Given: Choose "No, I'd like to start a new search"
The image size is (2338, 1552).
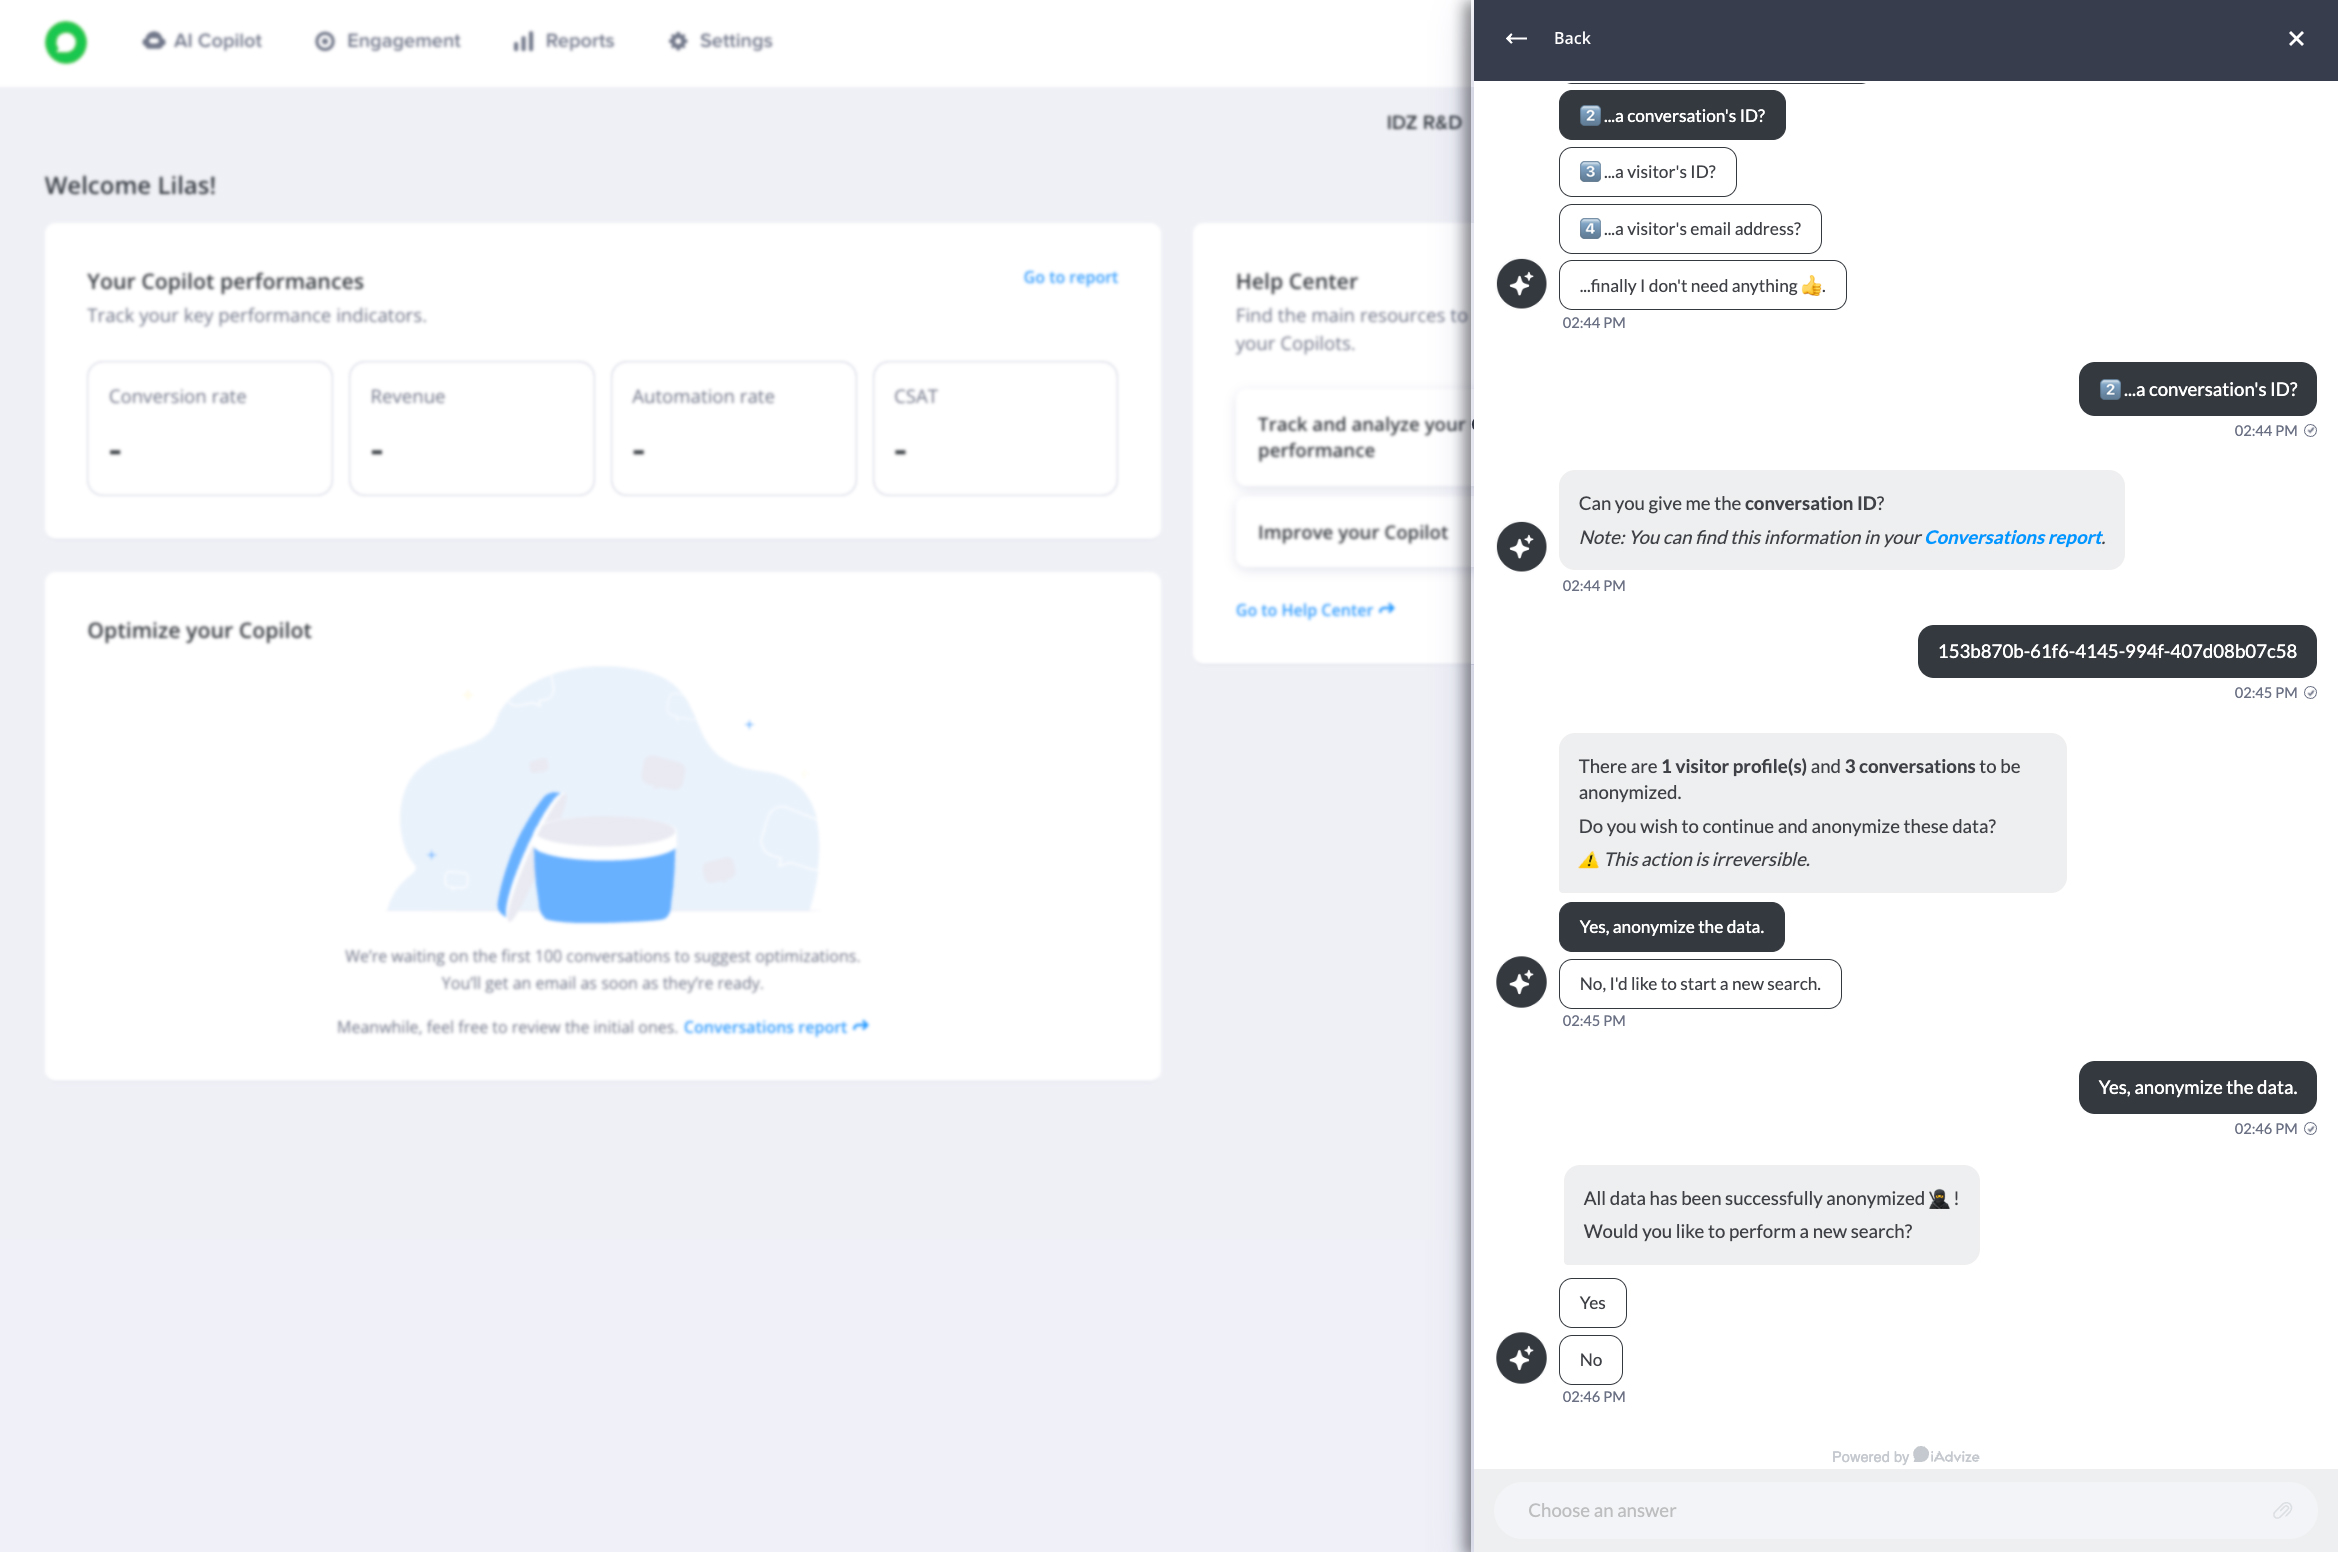Looking at the screenshot, I should 1699,984.
